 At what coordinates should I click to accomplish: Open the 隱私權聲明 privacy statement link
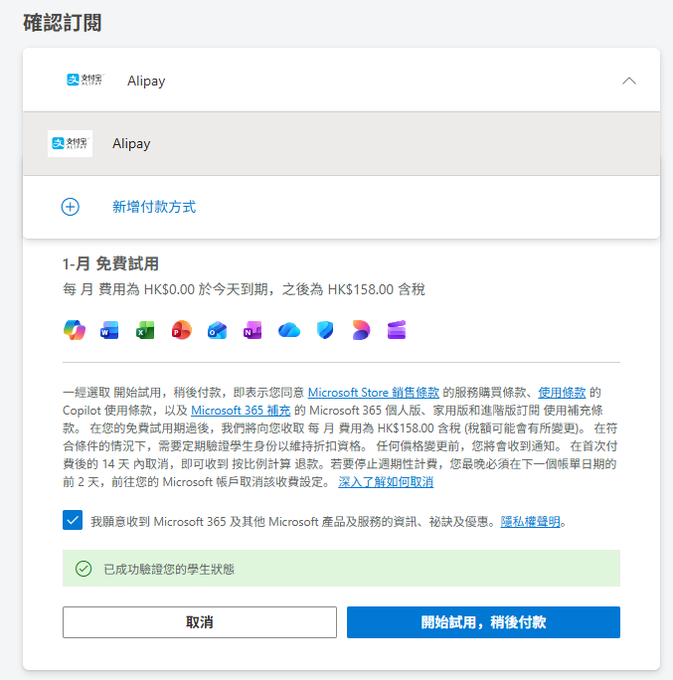click(x=529, y=522)
